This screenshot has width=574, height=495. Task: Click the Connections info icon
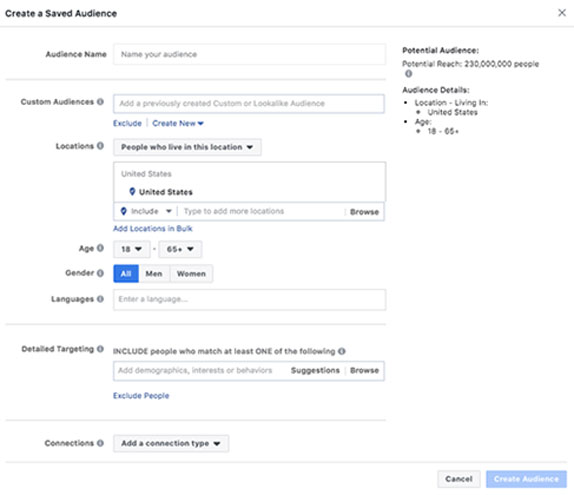100,443
